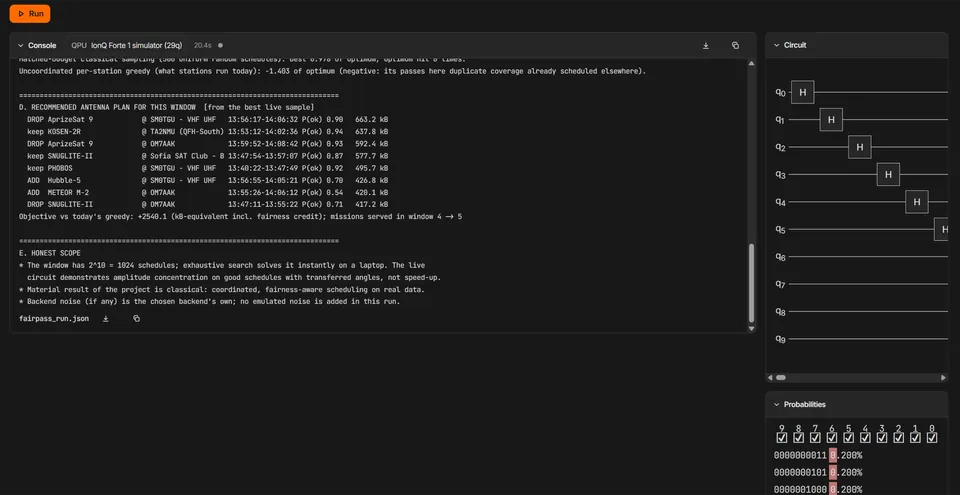Copy the console output
960x495 pixels.
[x=735, y=45]
